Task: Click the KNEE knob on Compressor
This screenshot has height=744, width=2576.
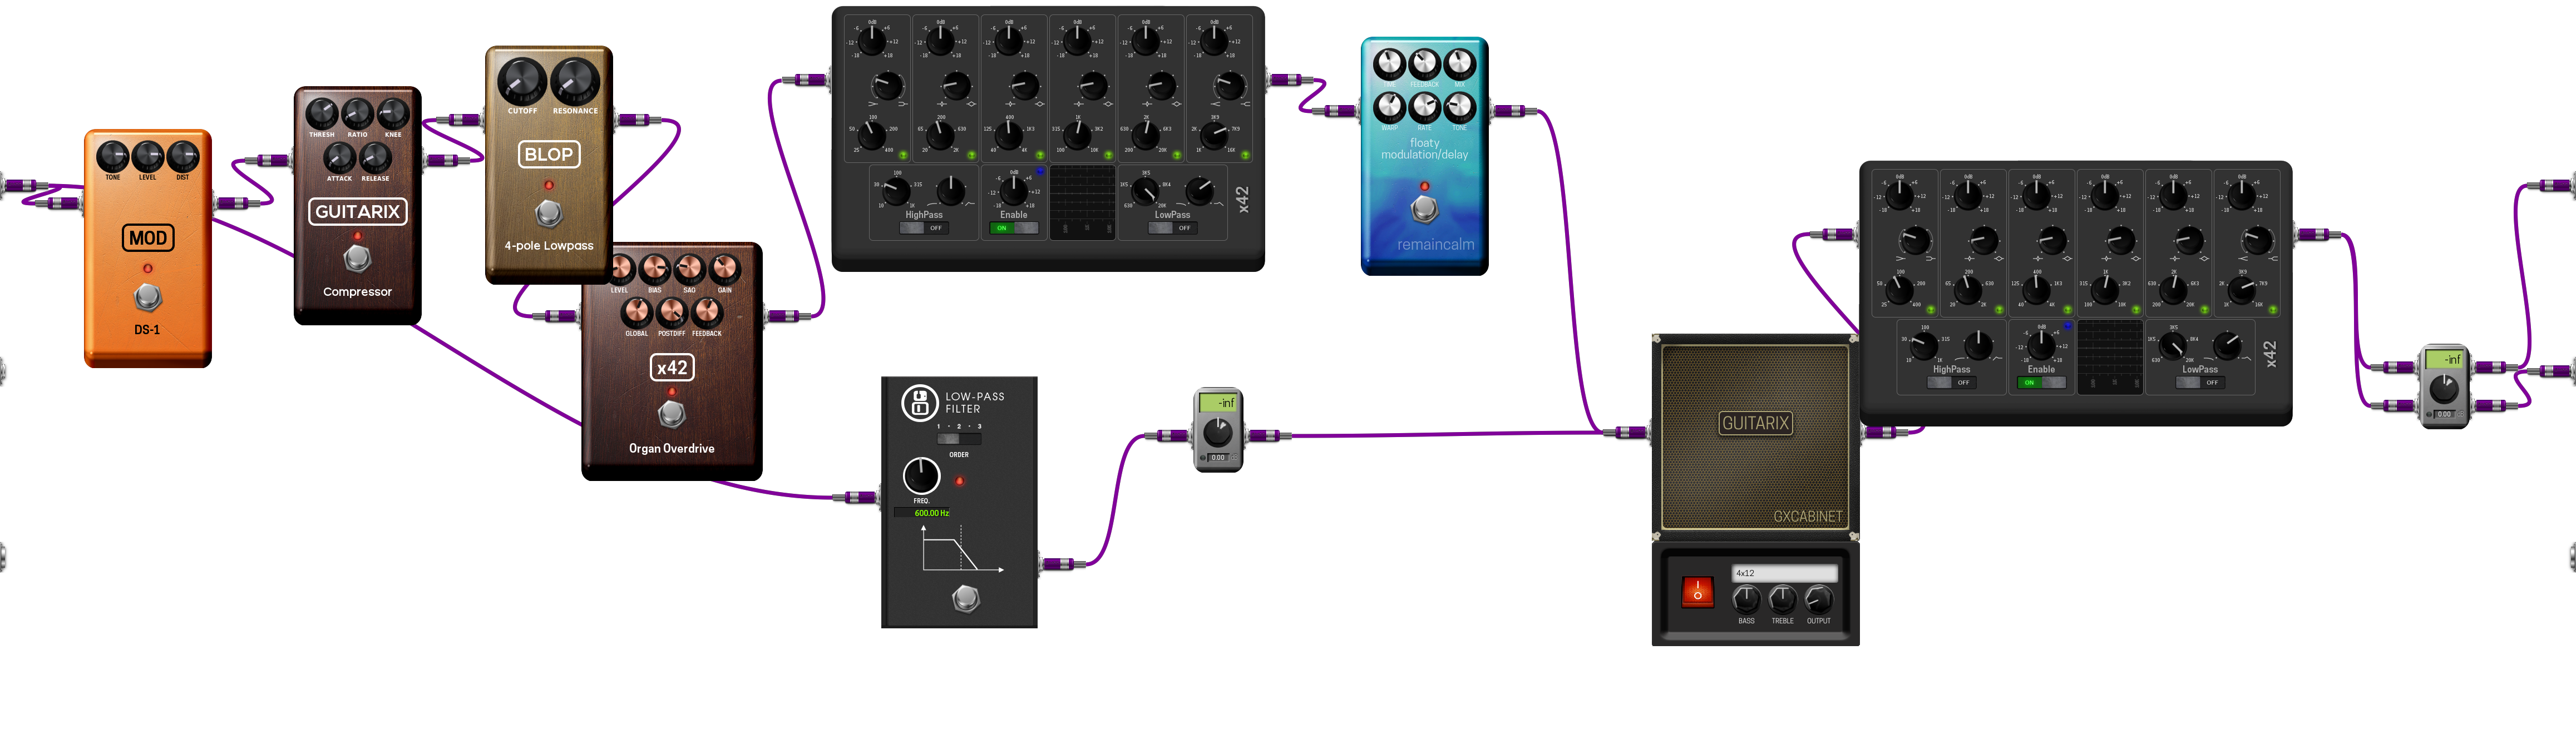Action: pos(393,114)
